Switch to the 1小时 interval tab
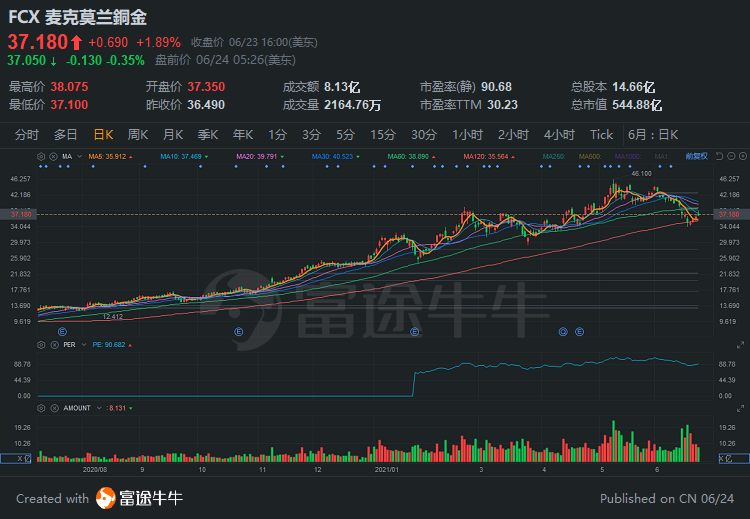This screenshot has height=519, width=750. click(467, 135)
